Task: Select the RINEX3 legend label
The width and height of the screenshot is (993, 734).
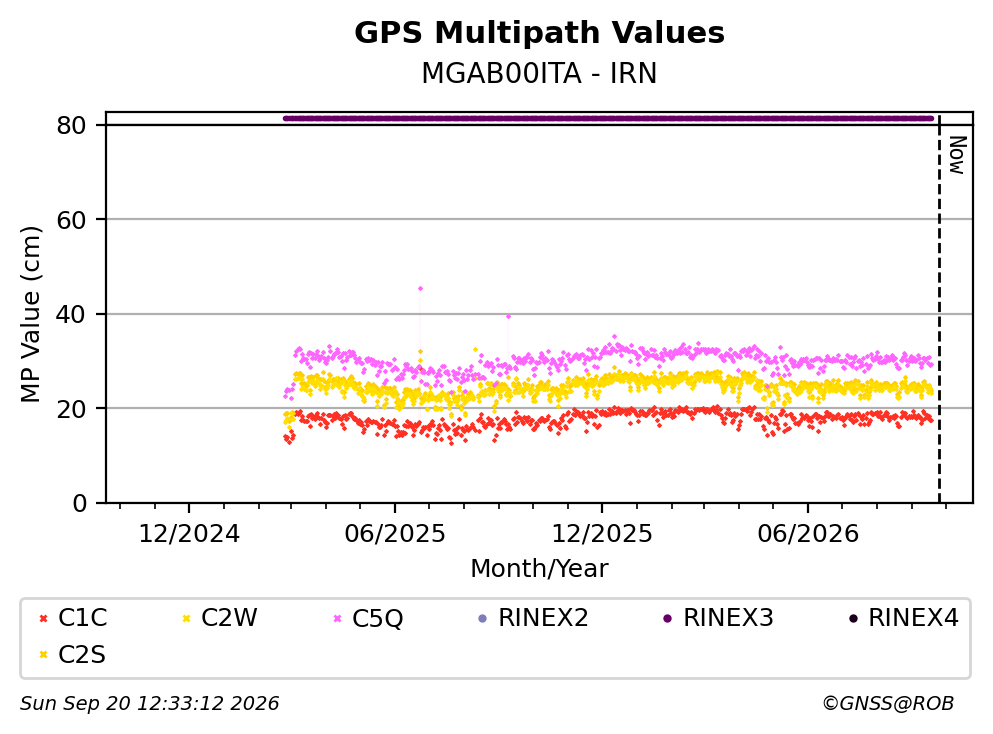Action: click(728, 618)
